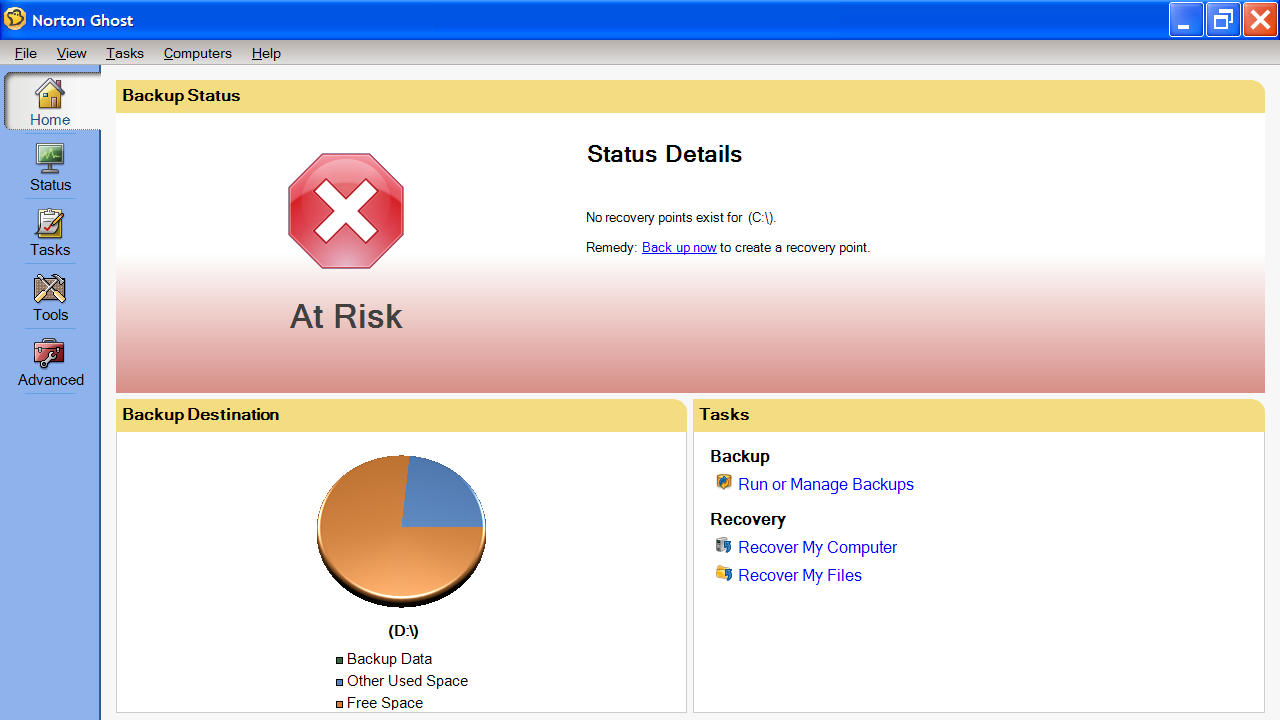Click the Recover My Computer link
This screenshot has width=1280, height=720.
pos(817,547)
